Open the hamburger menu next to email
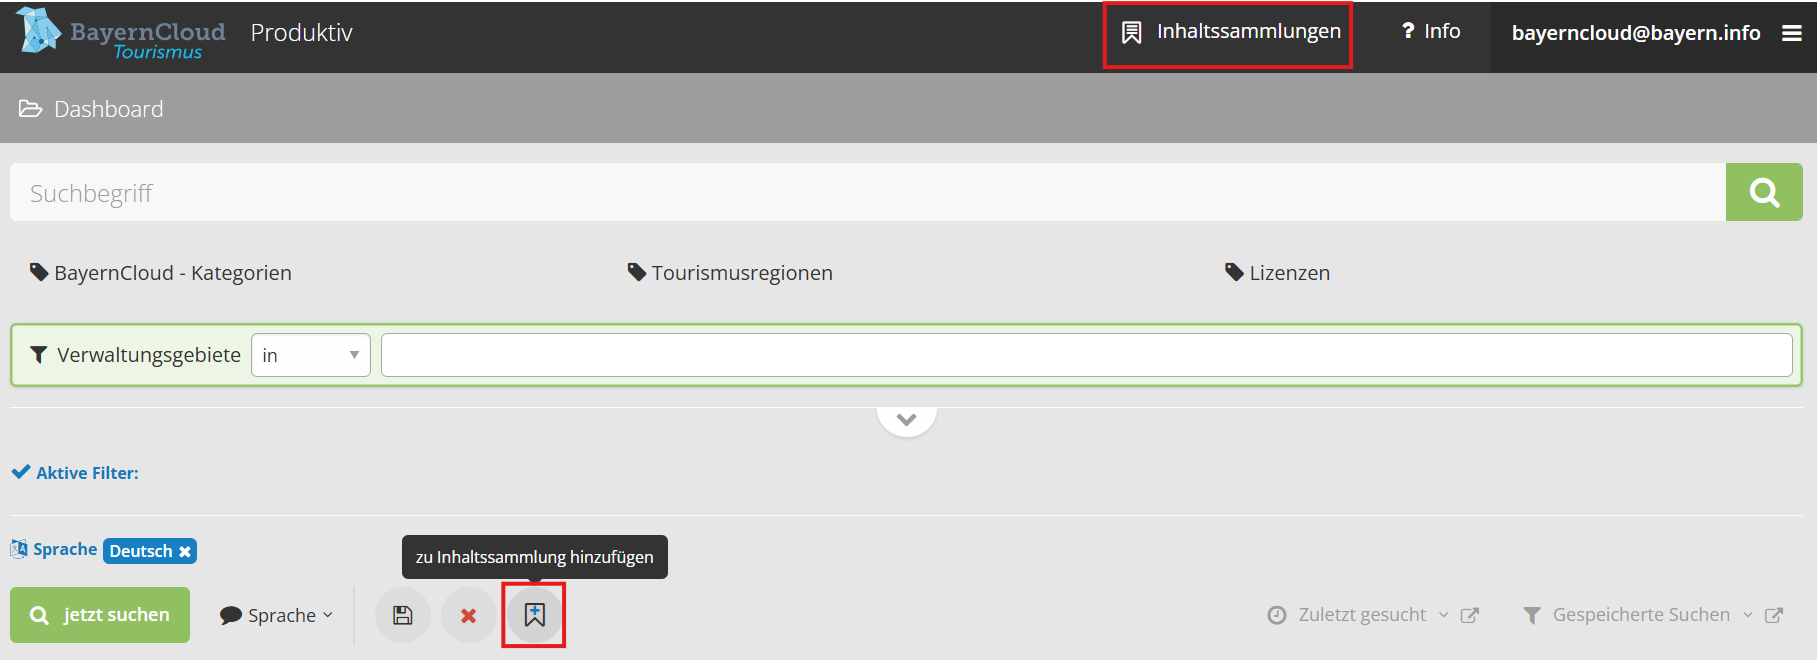 pos(1791,33)
